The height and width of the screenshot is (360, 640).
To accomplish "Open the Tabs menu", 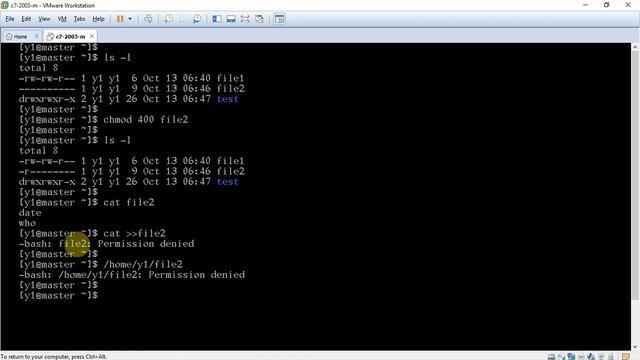I will [79, 19].
